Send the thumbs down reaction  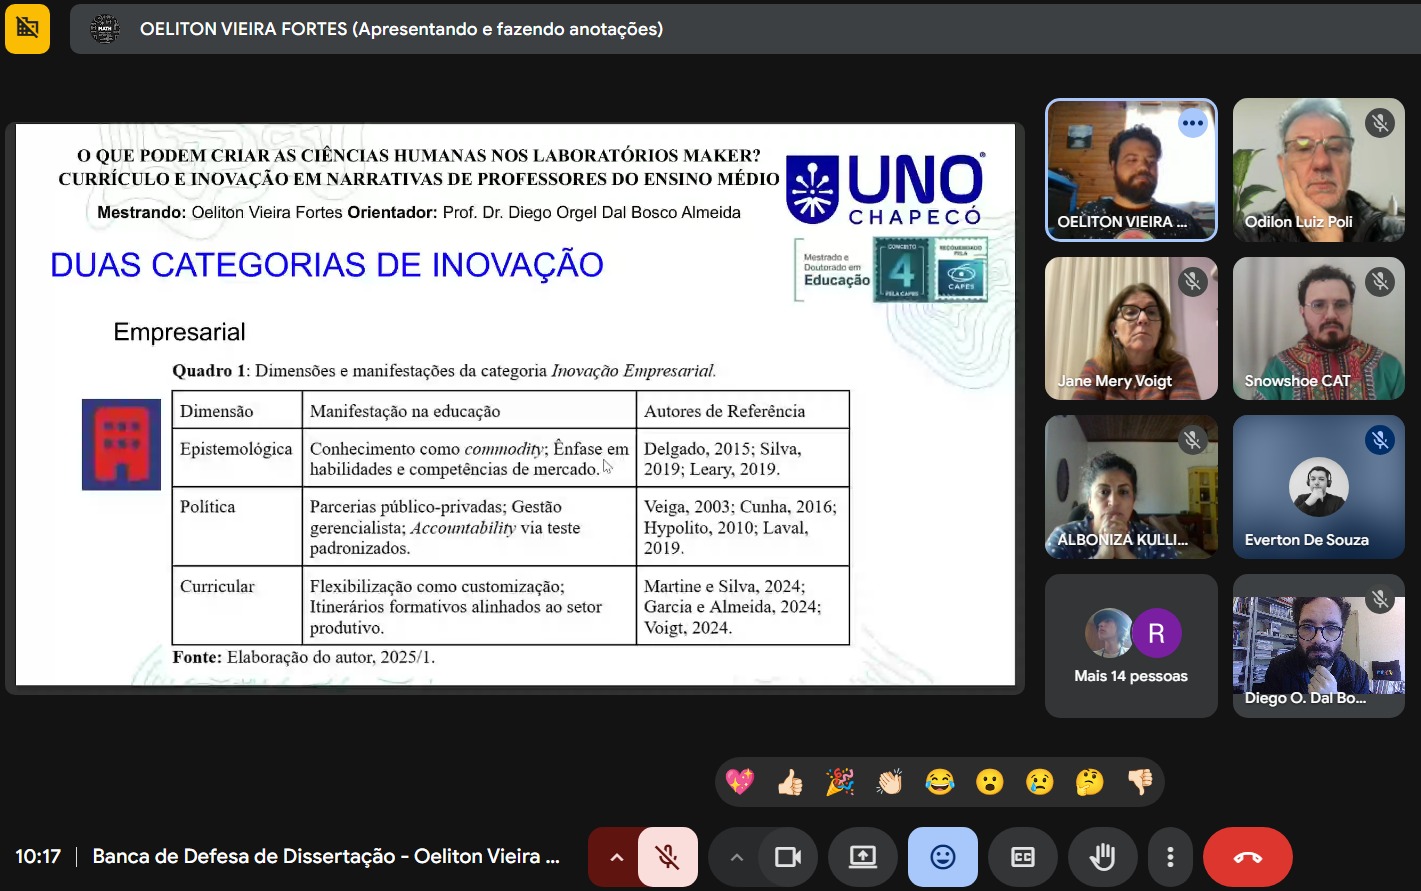click(1140, 782)
